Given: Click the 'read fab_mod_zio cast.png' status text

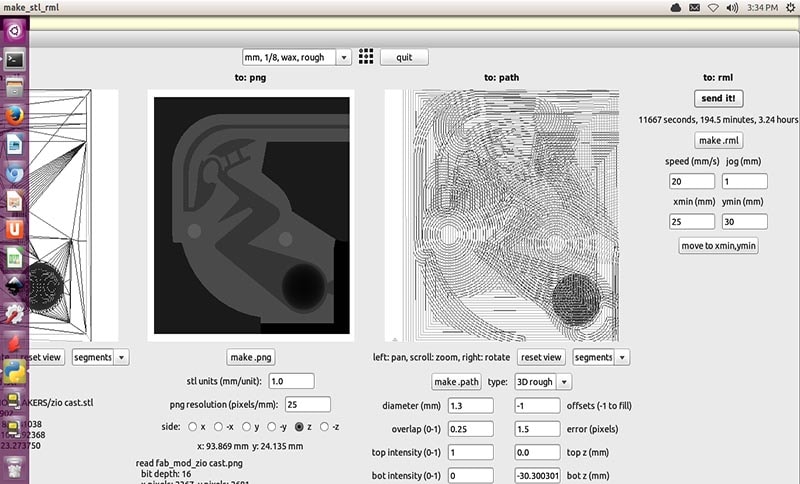Looking at the screenshot, I should coord(189,463).
